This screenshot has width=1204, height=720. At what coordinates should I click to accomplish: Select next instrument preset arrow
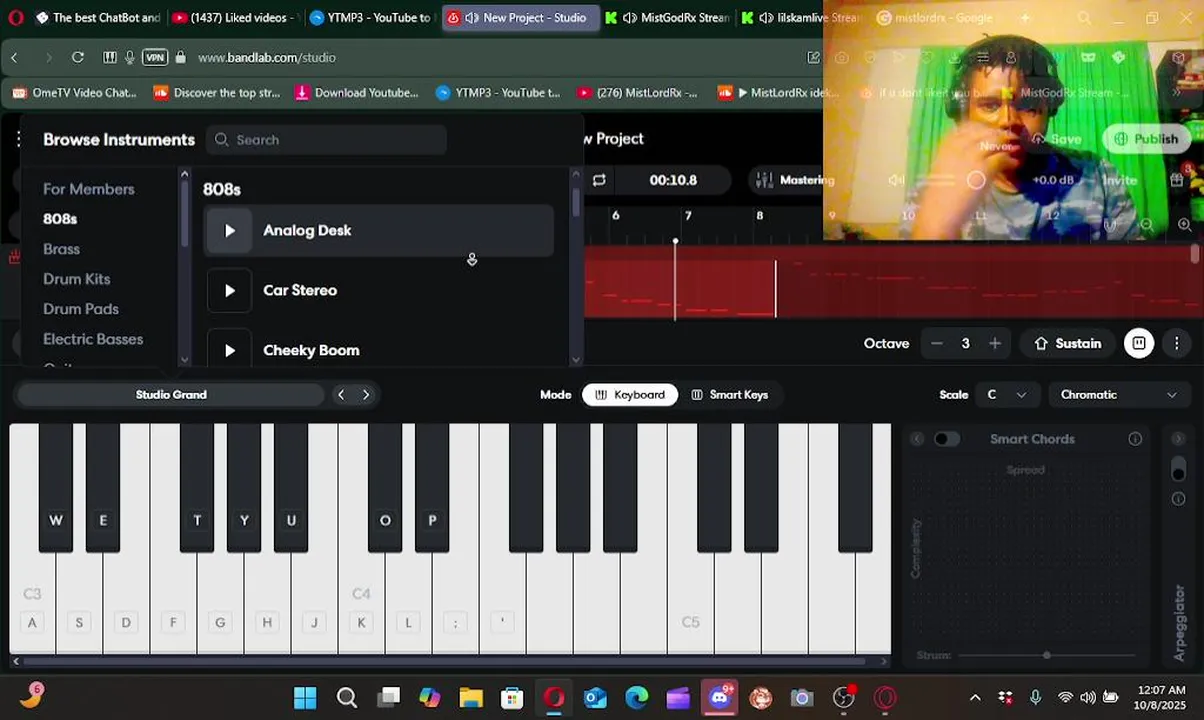coord(366,395)
